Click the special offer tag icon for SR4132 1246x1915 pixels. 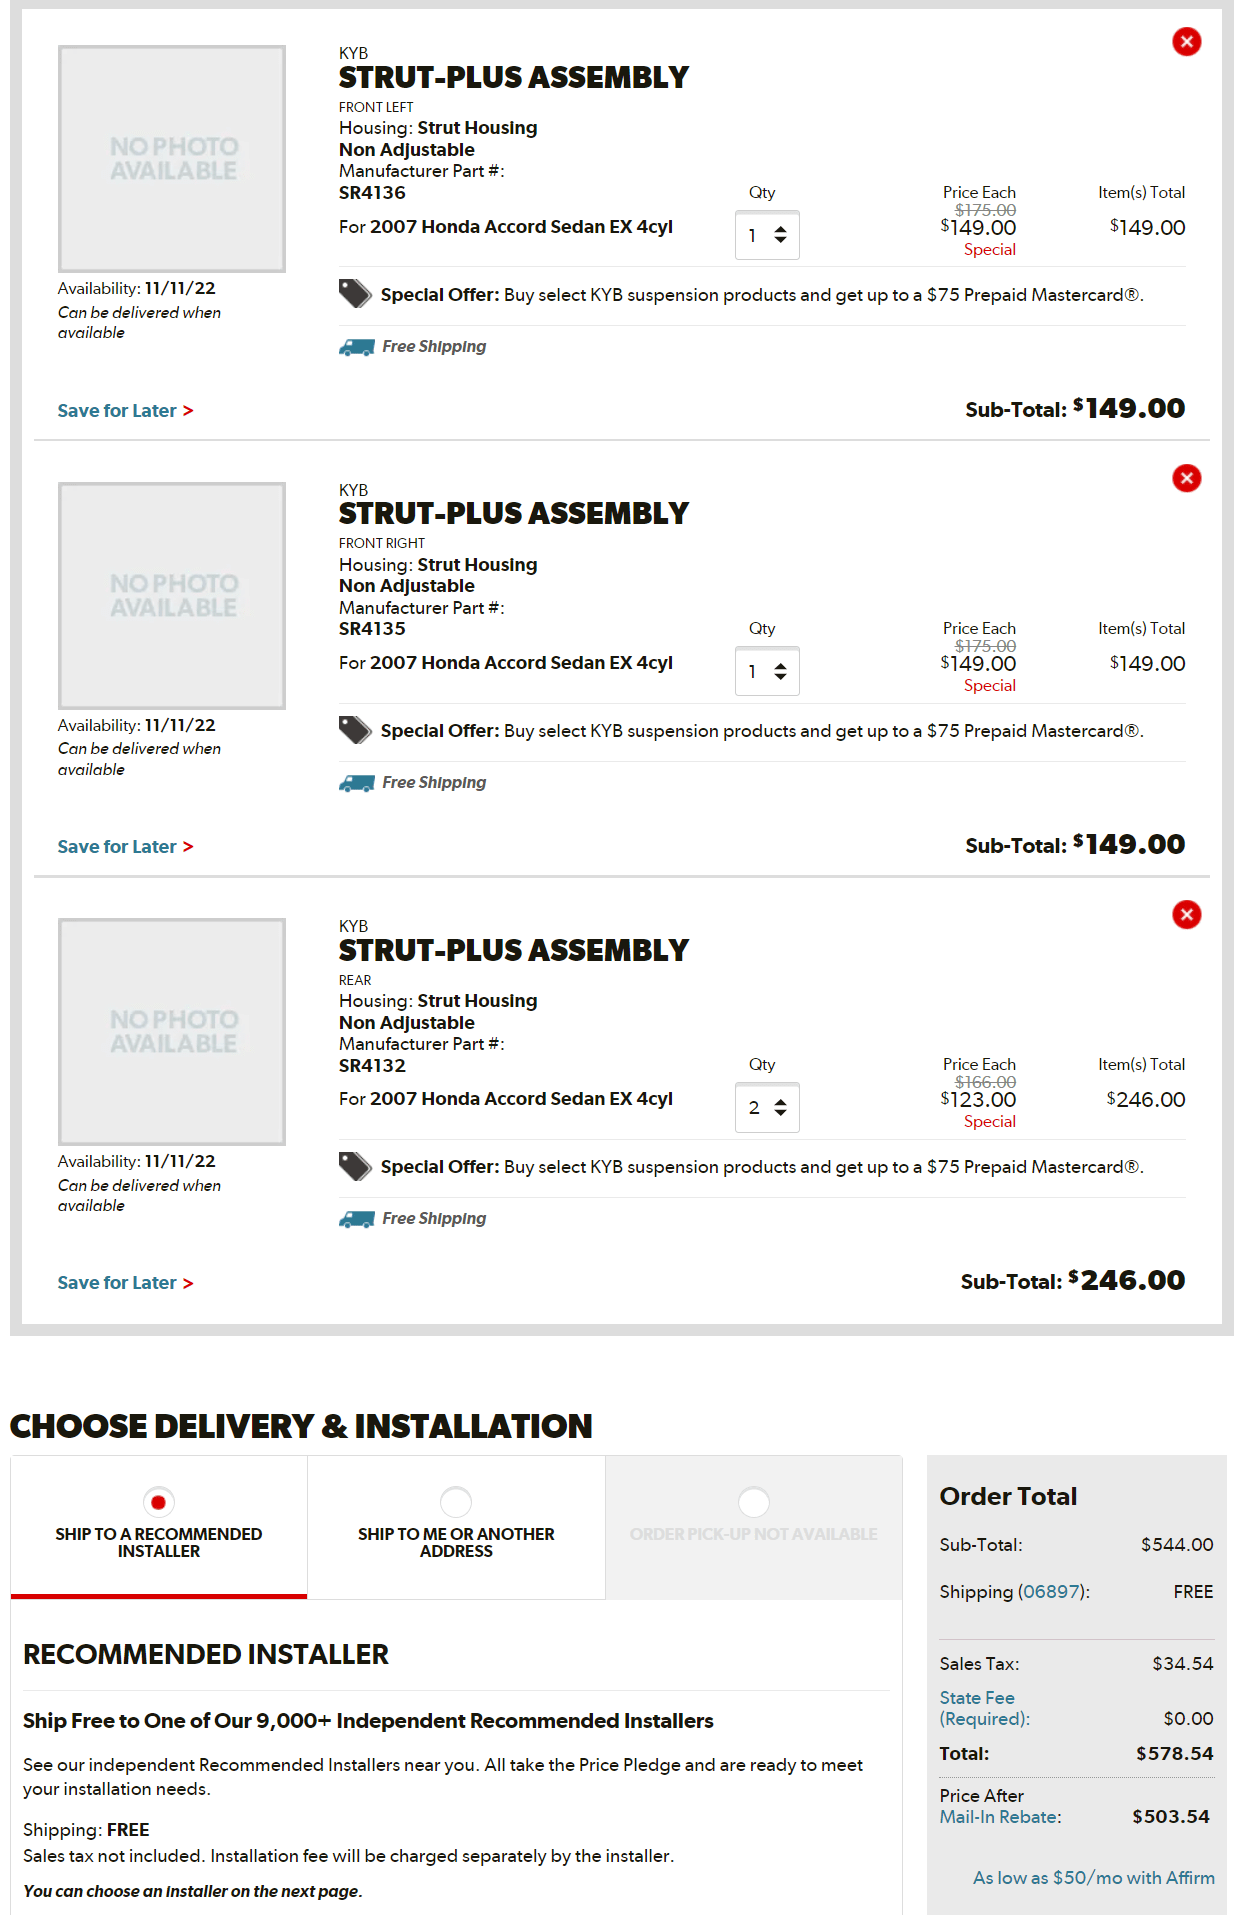(355, 1166)
